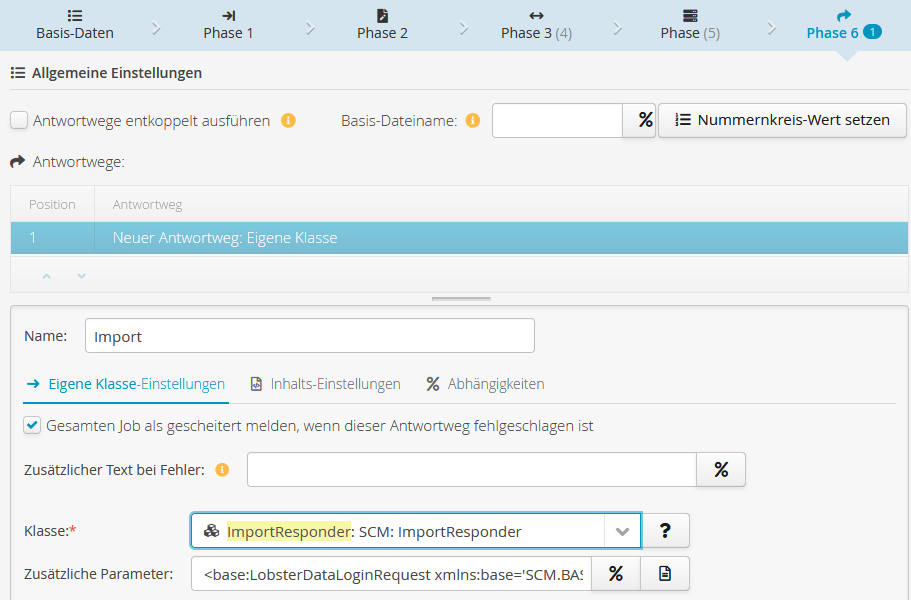
Task: Move Antwortweg up with arrow icon
Action: [46, 276]
